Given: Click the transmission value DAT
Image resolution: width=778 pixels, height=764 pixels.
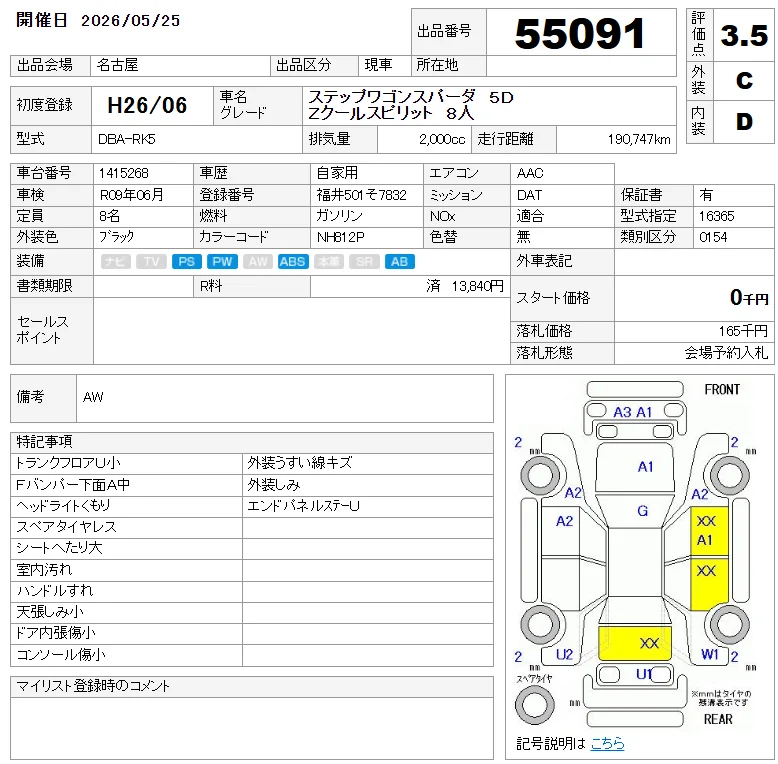Looking at the screenshot, I should coord(529,195).
